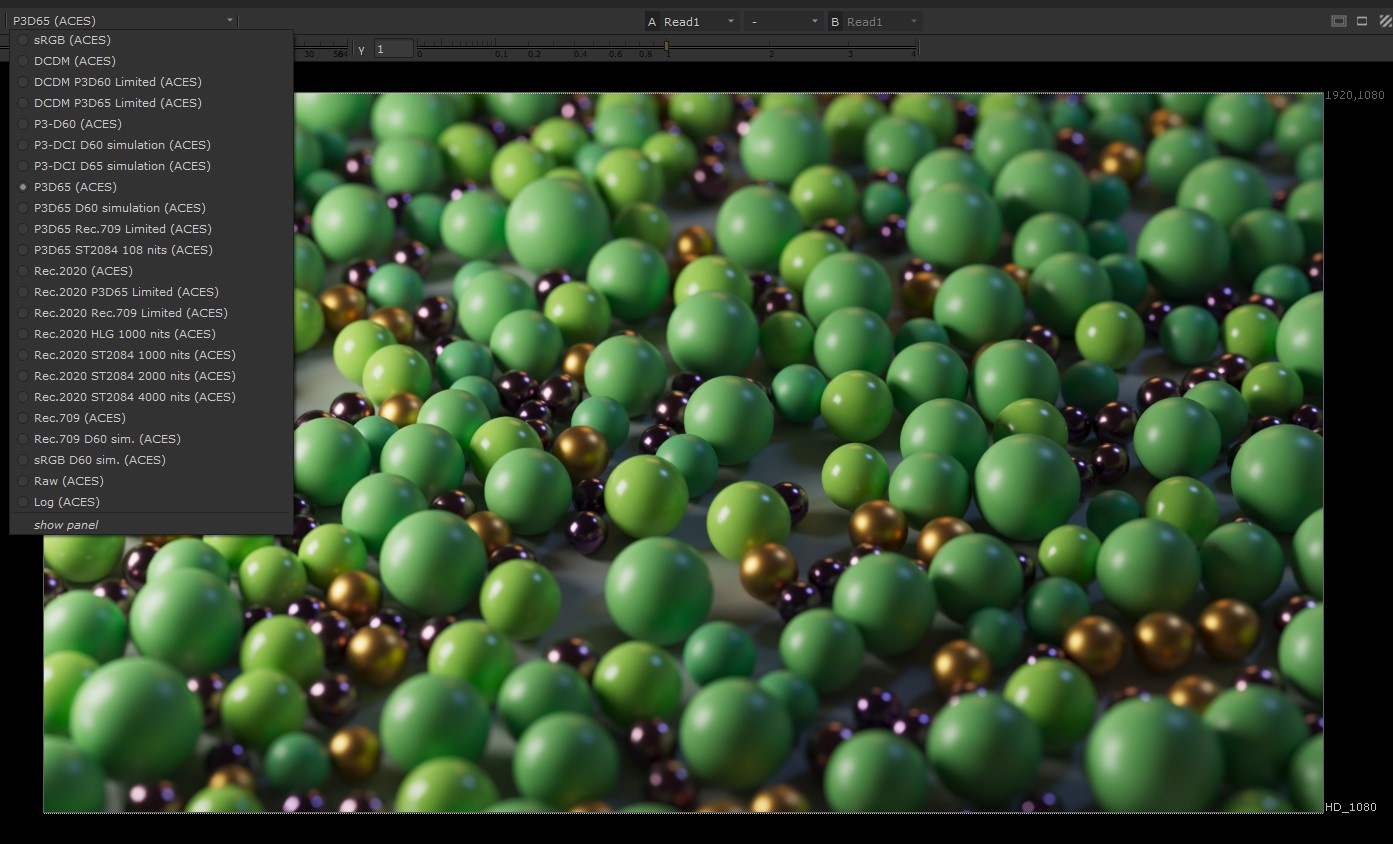Choose Rec.709 (ACES) view transform
This screenshot has width=1393, height=844.
pyautogui.click(x=80, y=418)
